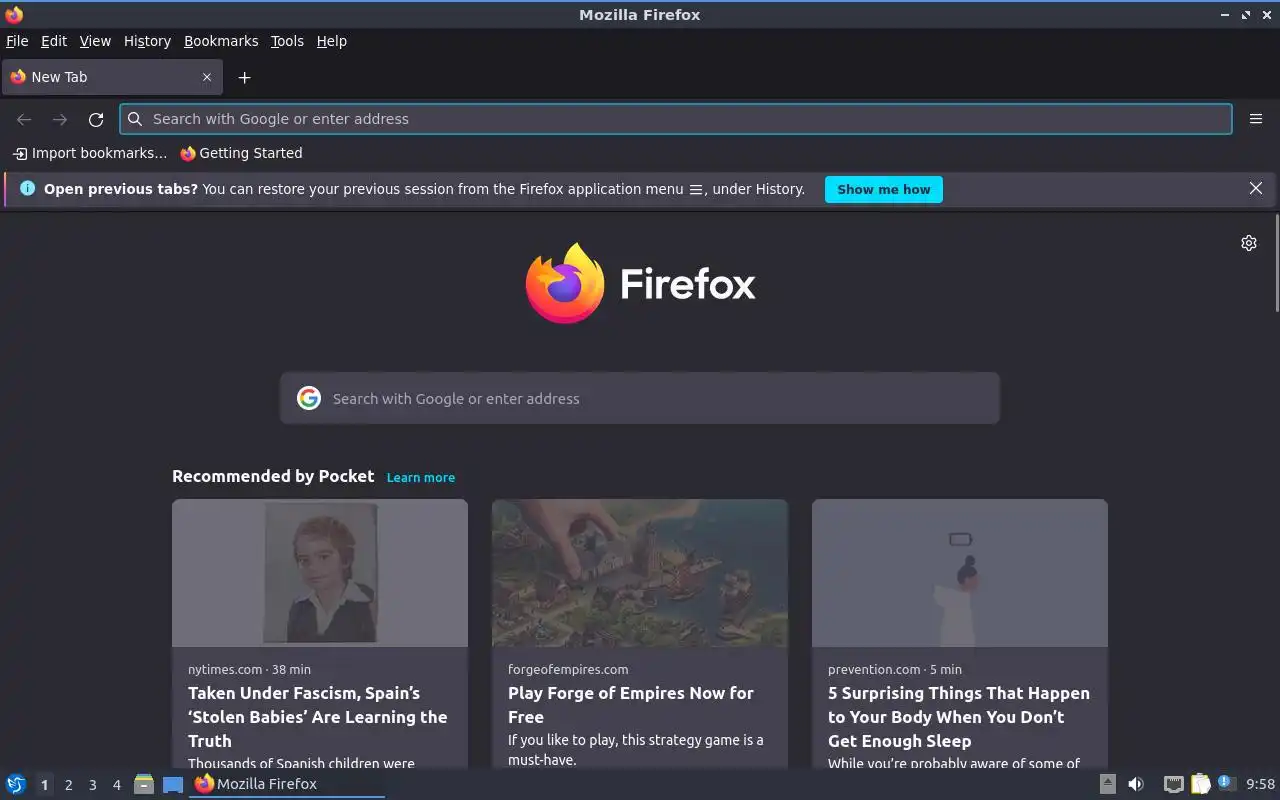The width and height of the screenshot is (1280, 800).
Task: Close the New Tab tab
Action: pos(207,77)
